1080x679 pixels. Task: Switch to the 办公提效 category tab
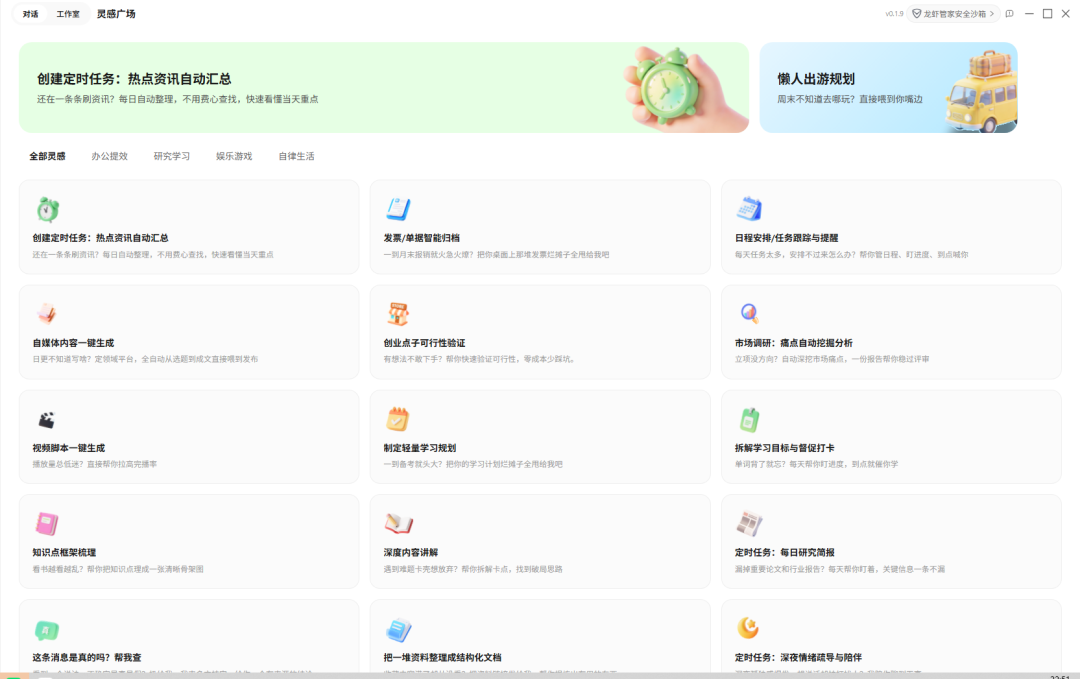[112, 156]
